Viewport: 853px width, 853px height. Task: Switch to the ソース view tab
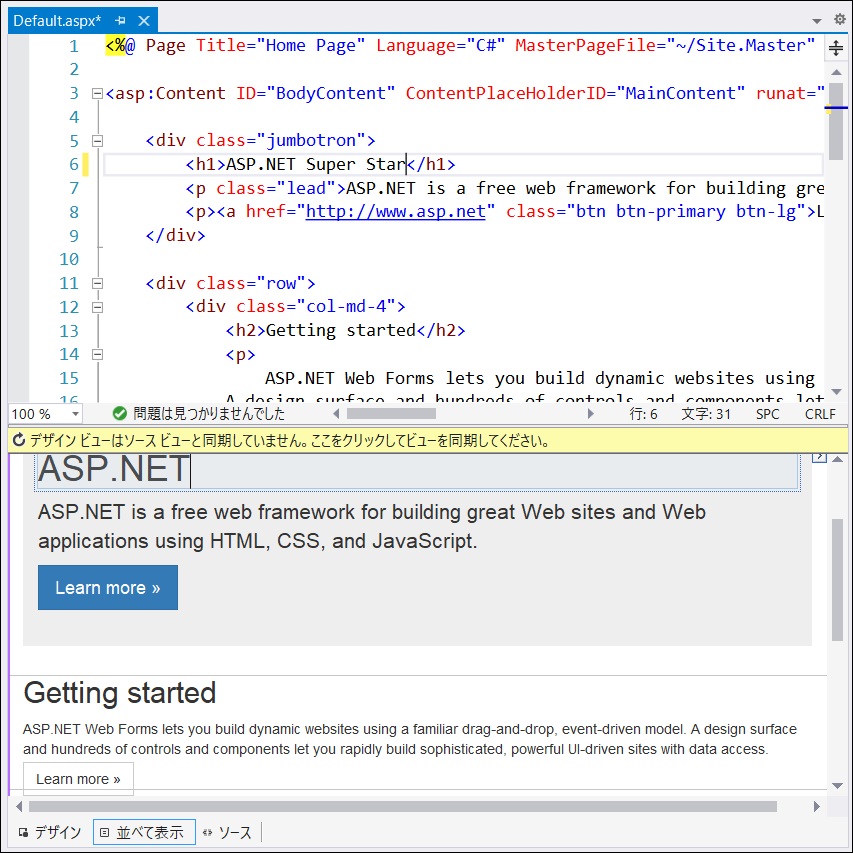pyautogui.click(x=228, y=832)
